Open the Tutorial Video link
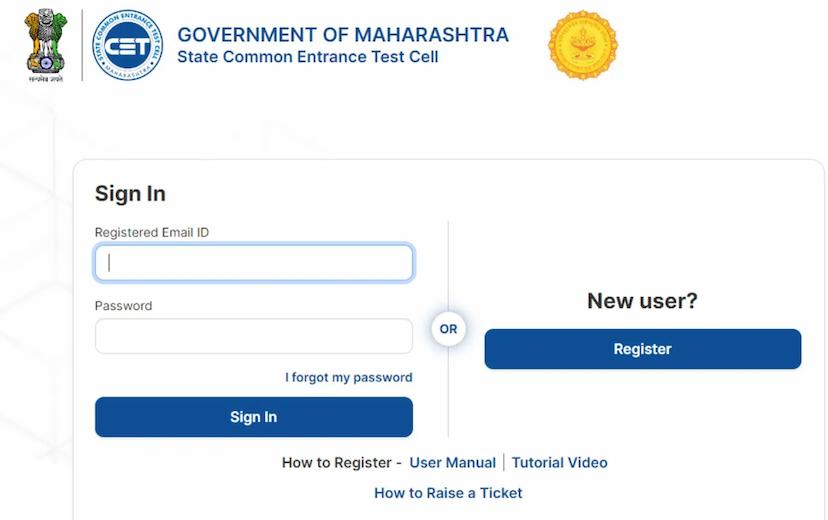This screenshot has height=520, width=828. (559, 463)
